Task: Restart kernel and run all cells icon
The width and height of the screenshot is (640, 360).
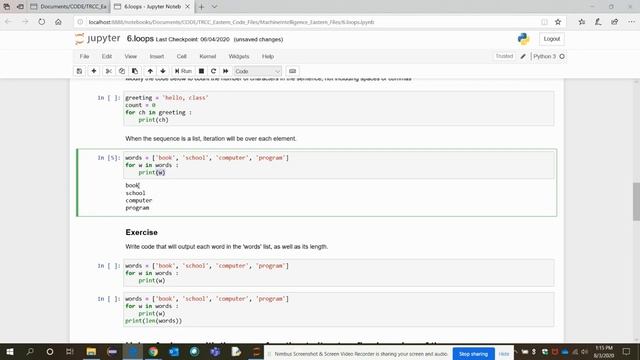Action: tap(225, 71)
